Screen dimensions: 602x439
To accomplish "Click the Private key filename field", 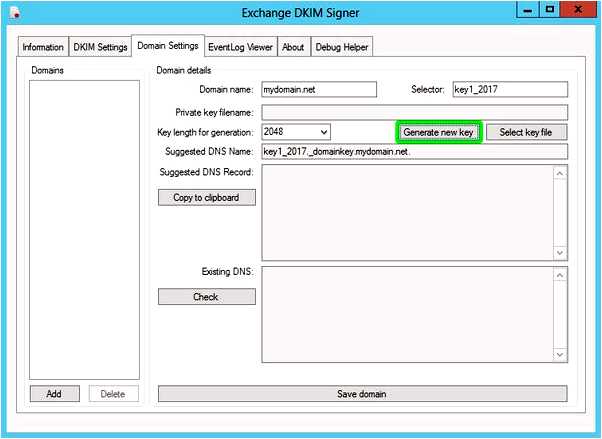I will [x=414, y=113].
